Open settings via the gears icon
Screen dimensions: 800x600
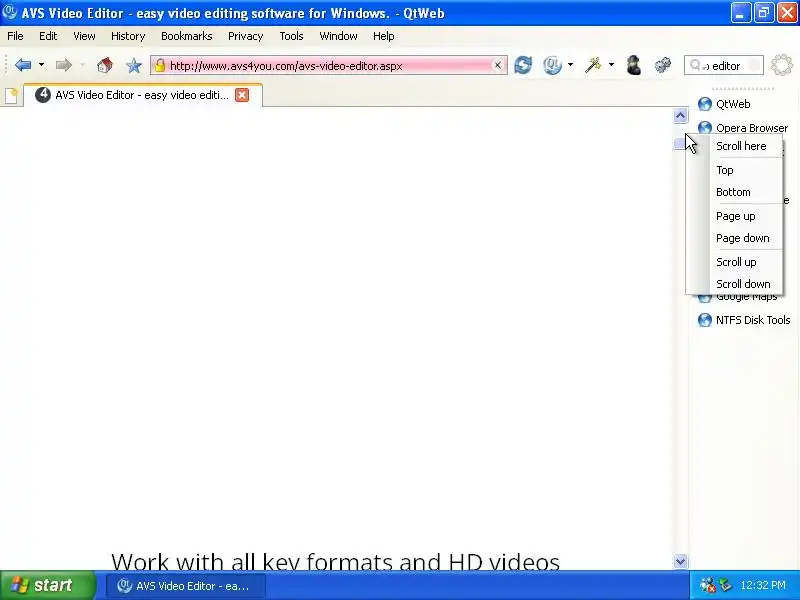662,65
